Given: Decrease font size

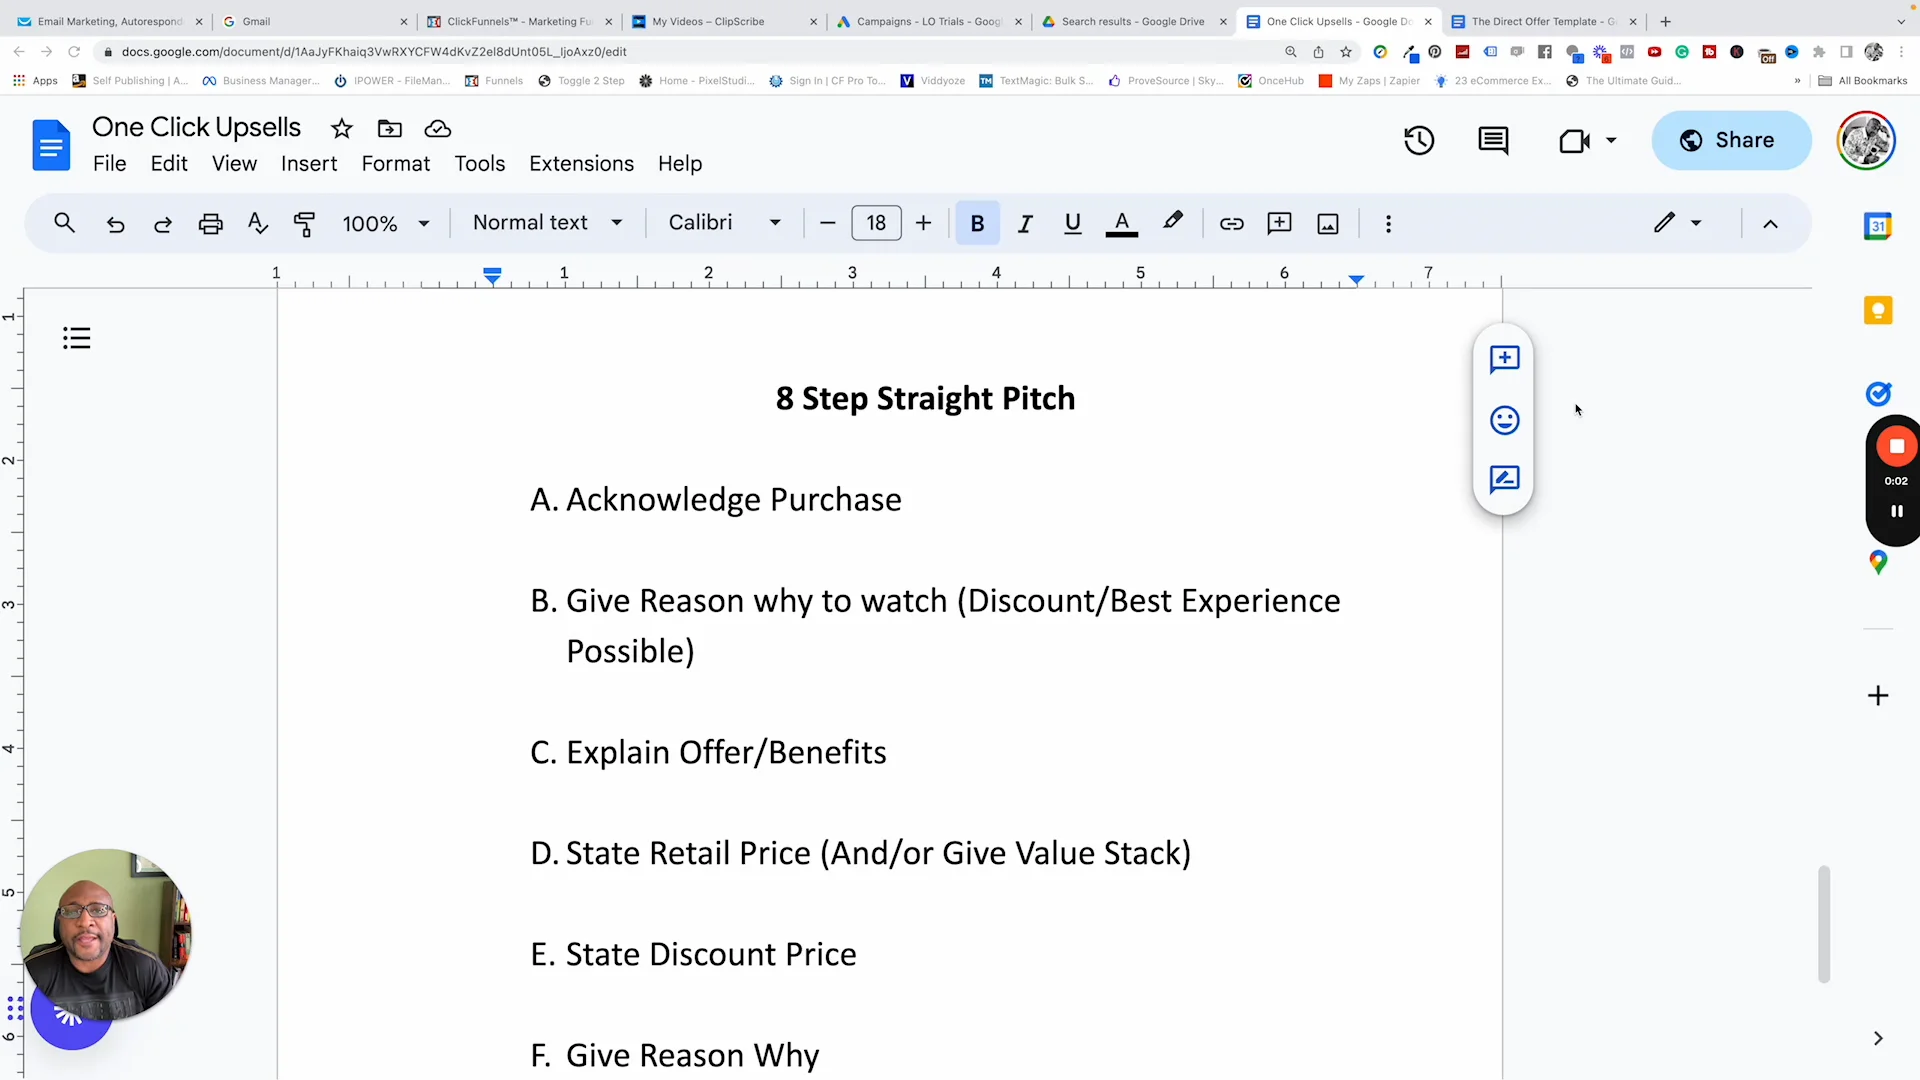Looking at the screenshot, I should 827,224.
